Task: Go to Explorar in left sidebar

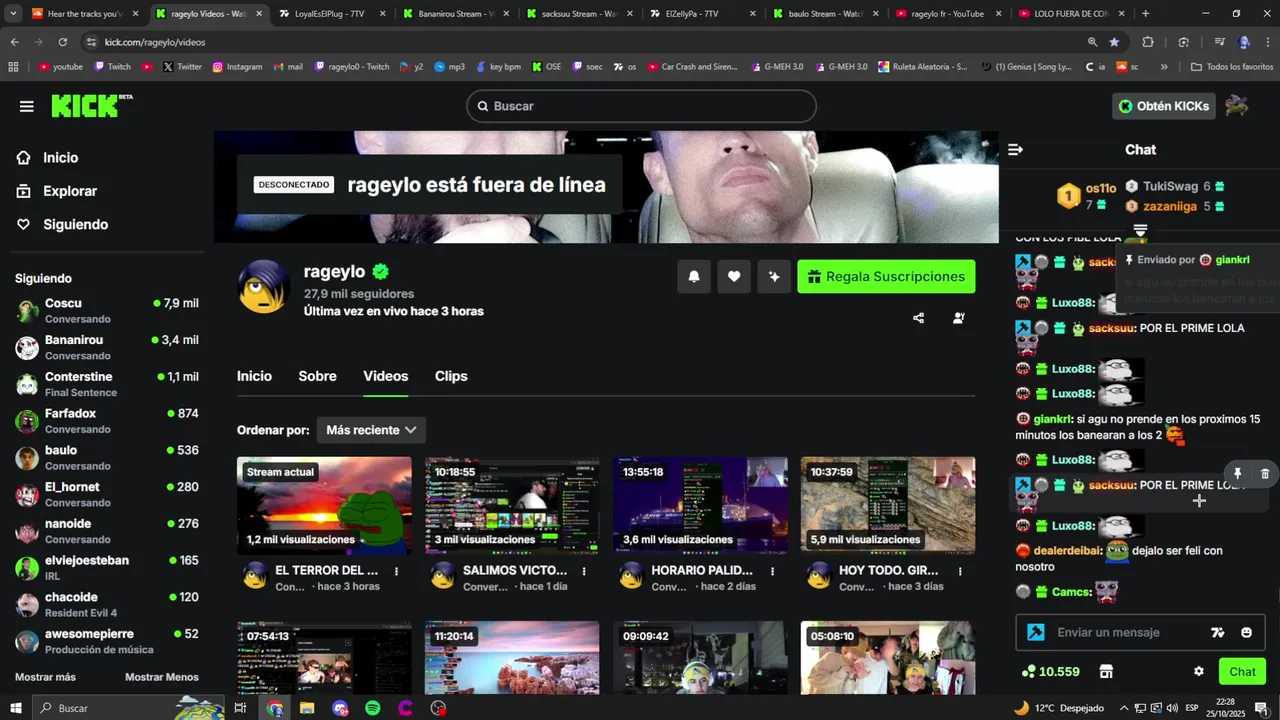Action: [x=70, y=191]
